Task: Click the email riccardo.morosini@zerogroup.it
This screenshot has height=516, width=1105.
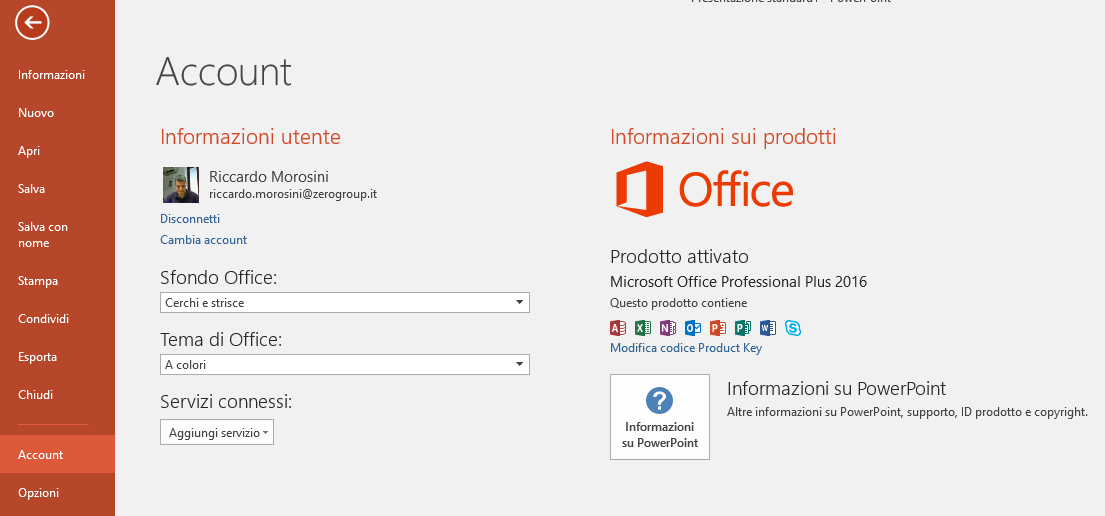Action: [293, 194]
